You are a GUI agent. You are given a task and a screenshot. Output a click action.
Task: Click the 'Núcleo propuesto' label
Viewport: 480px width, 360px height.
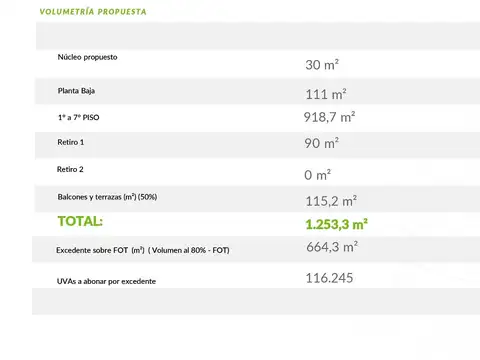pos(87,57)
